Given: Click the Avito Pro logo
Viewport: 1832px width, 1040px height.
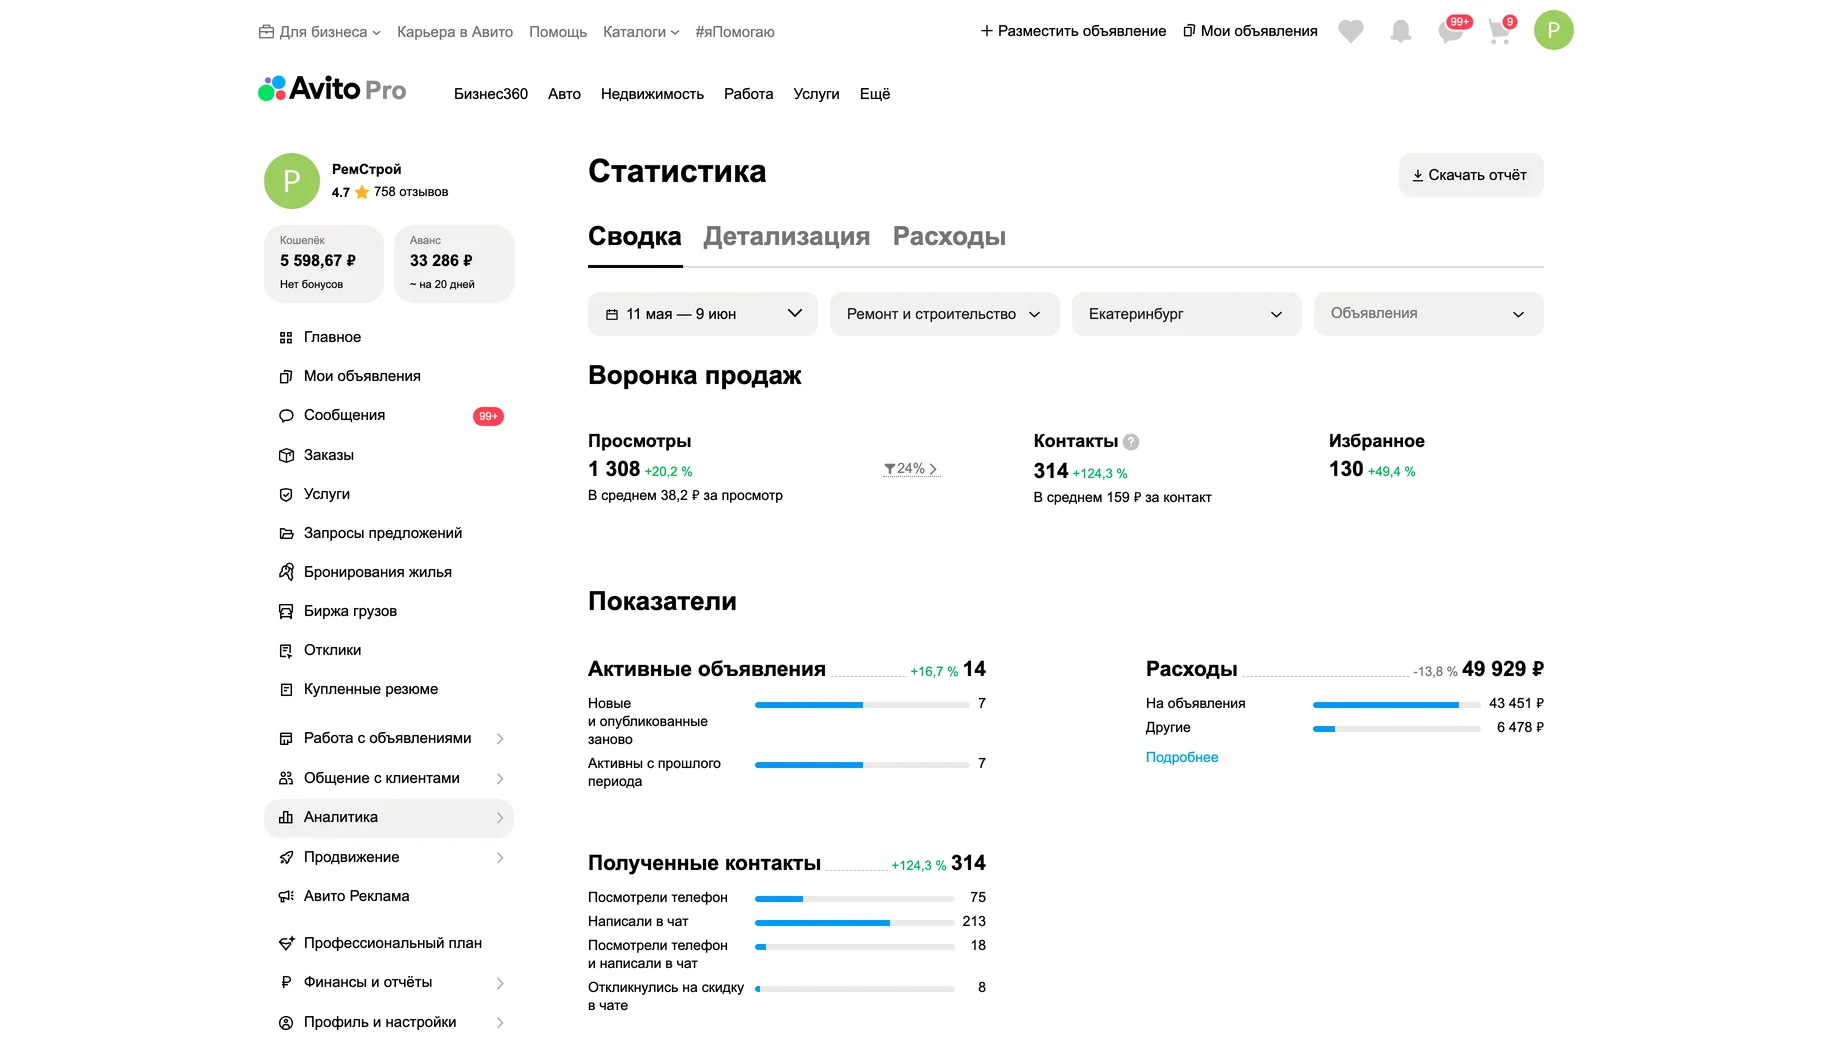Looking at the screenshot, I should click(332, 90).
